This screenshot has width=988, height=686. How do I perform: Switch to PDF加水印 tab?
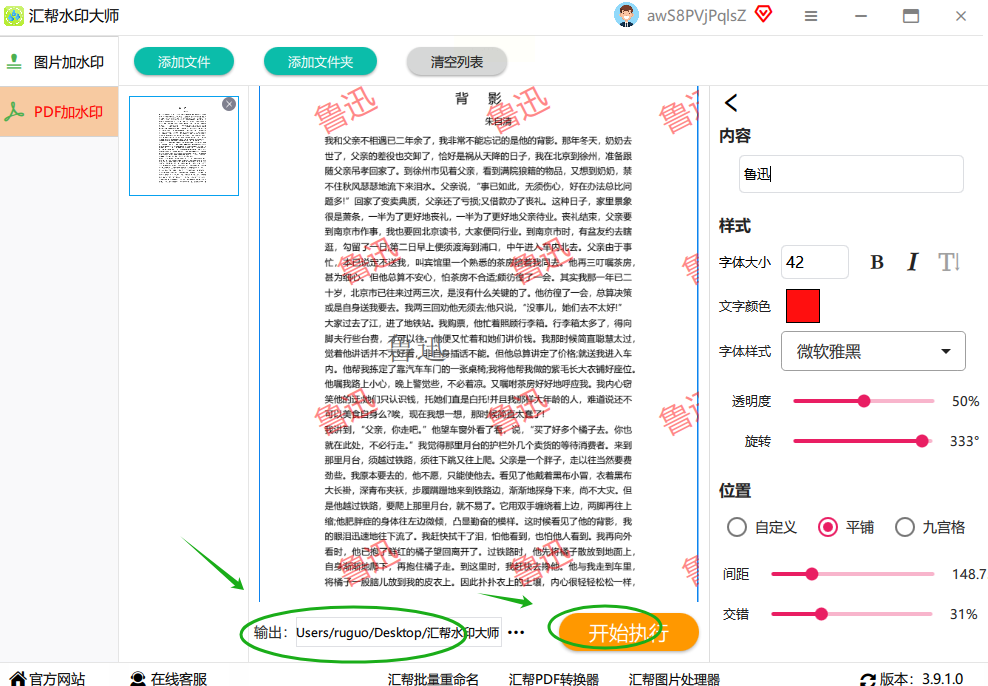pos(59,112)
